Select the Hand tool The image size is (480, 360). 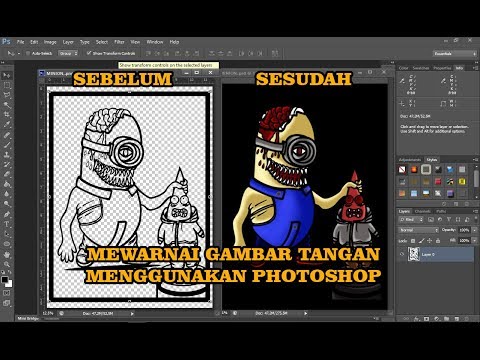click(6, 255)
